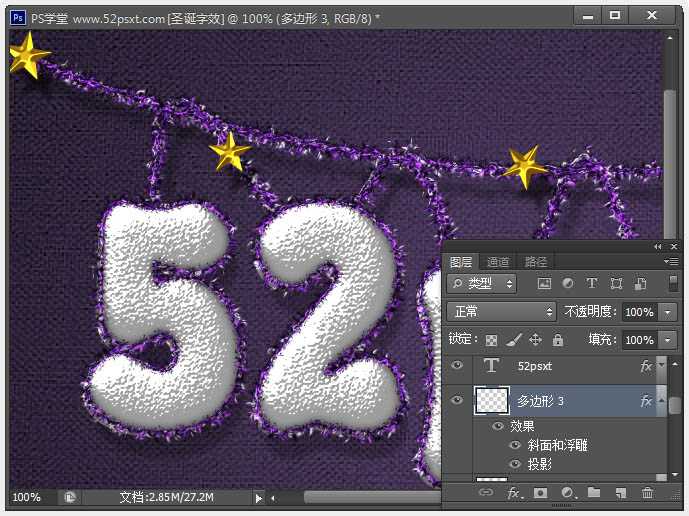The height and width of the screenshot is (516, 689).
Task: Add a layer mask
Action: [x=540, y=493]
